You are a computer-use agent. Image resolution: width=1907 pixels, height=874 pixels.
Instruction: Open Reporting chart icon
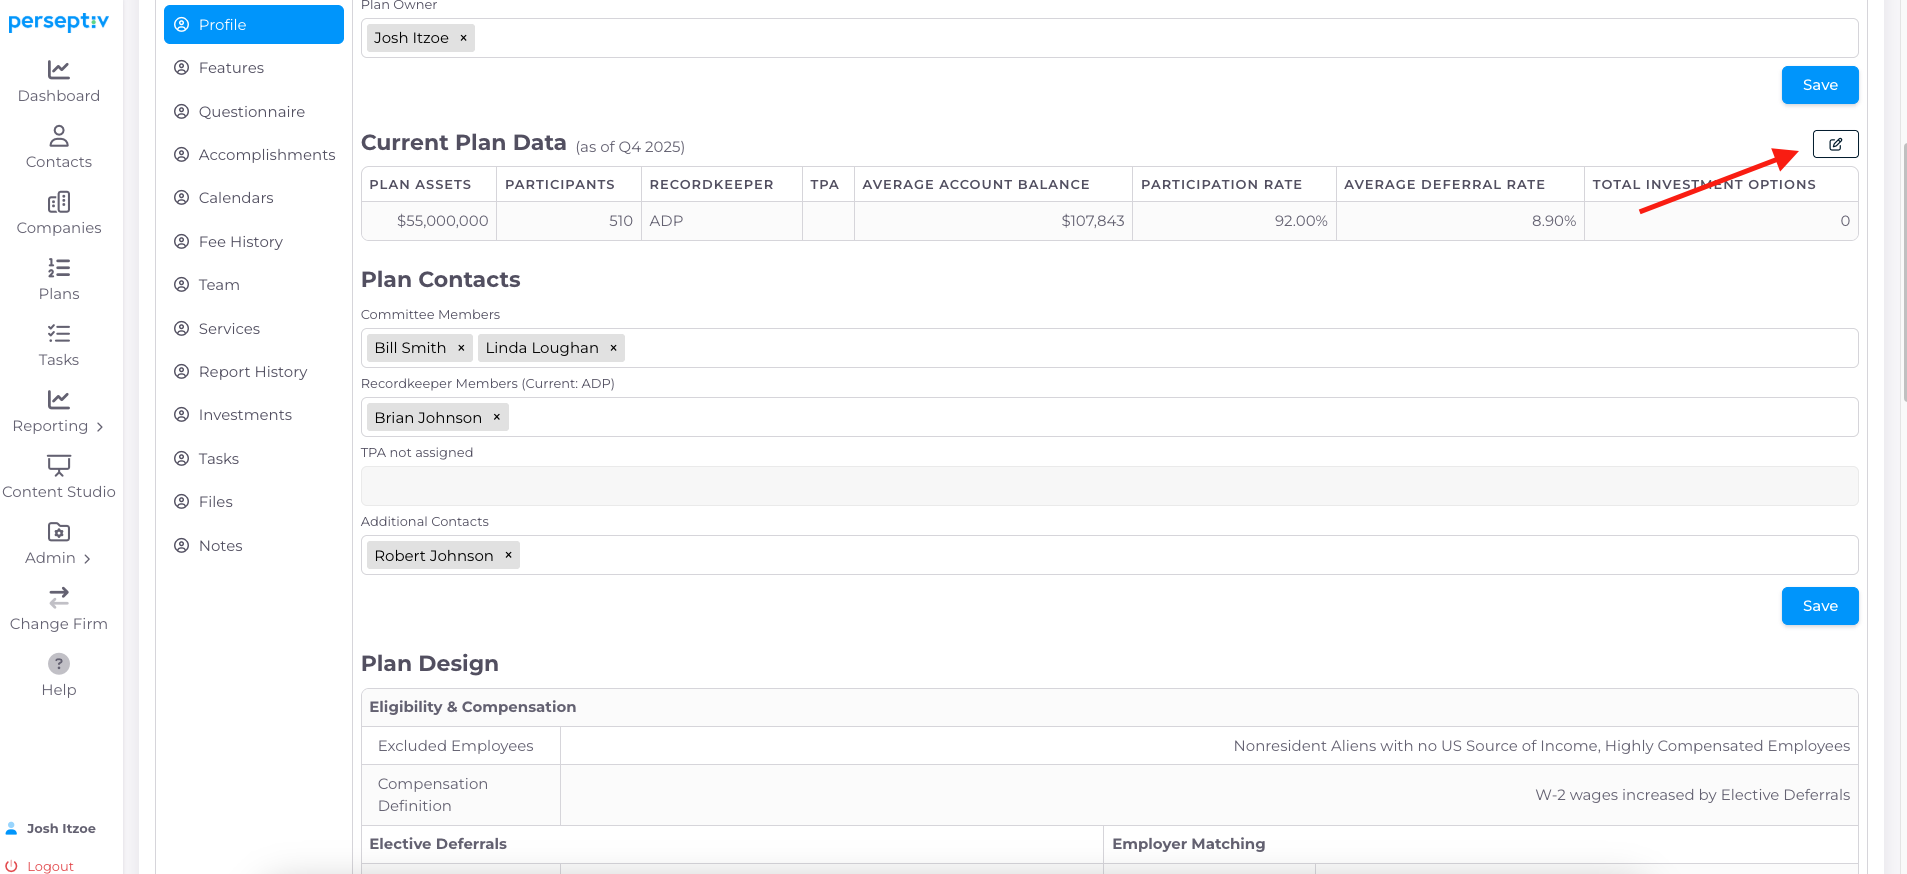tap(59, 399)
